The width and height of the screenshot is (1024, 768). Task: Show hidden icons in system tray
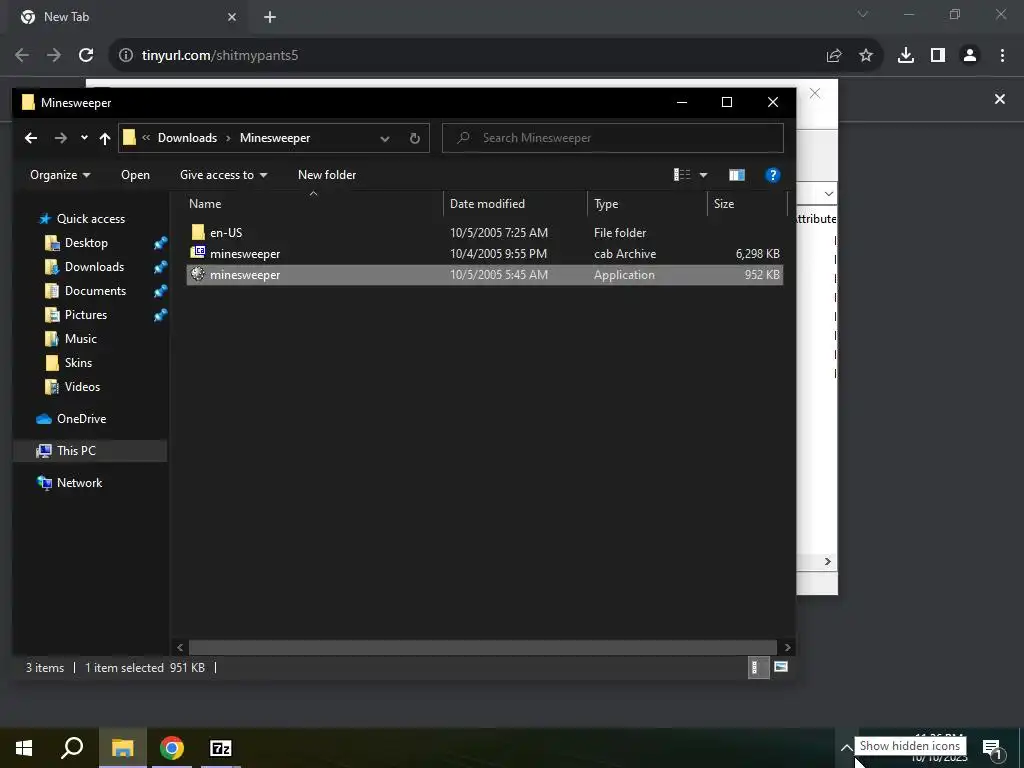pyautogui.click(x=846, y=748)
